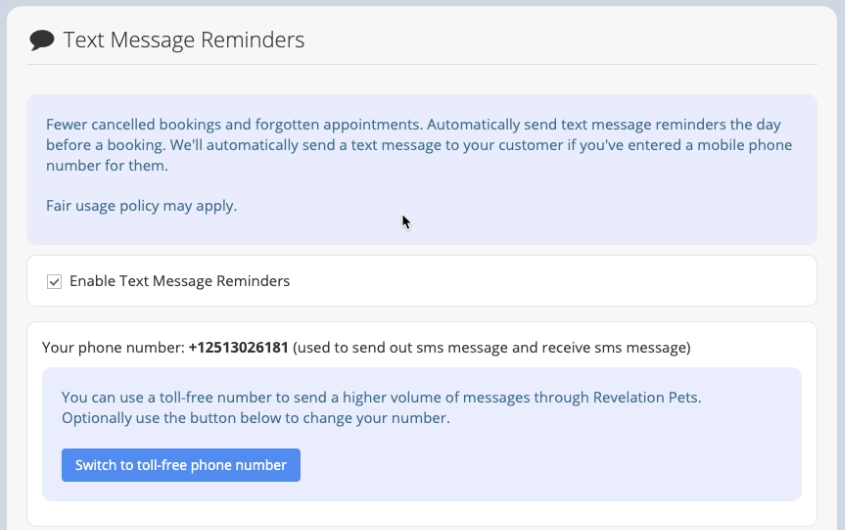845x530 pixels.
Task: Click the divider line under the heading
Action: pos(422,65)
